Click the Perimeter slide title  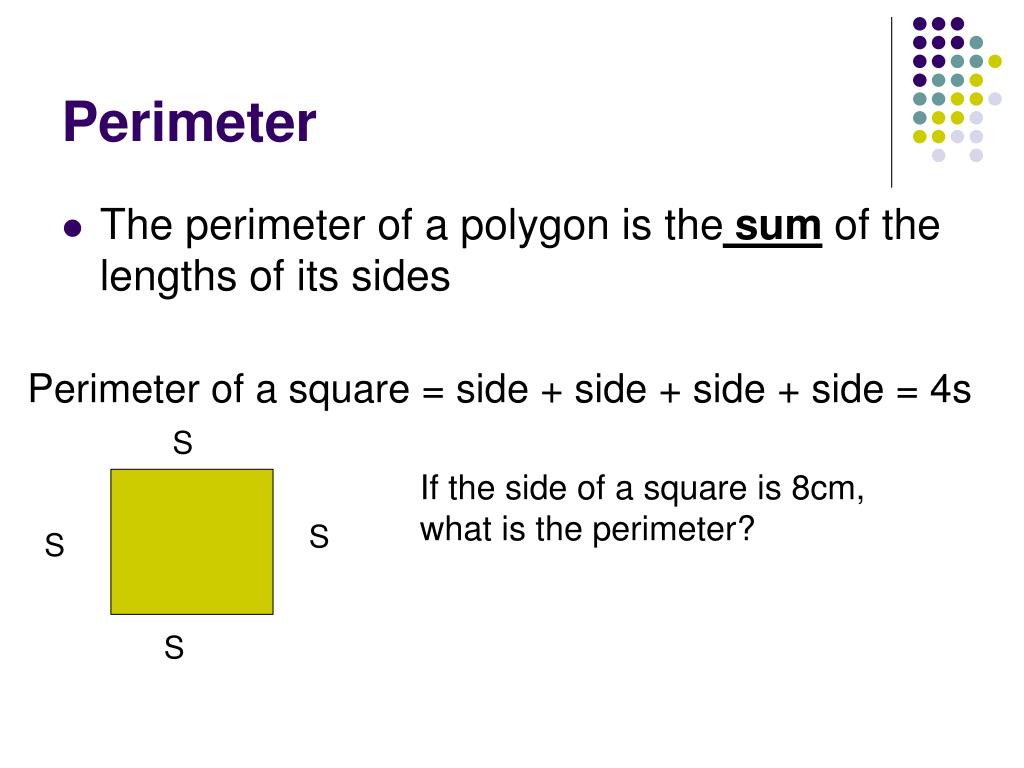pos(189,122)
